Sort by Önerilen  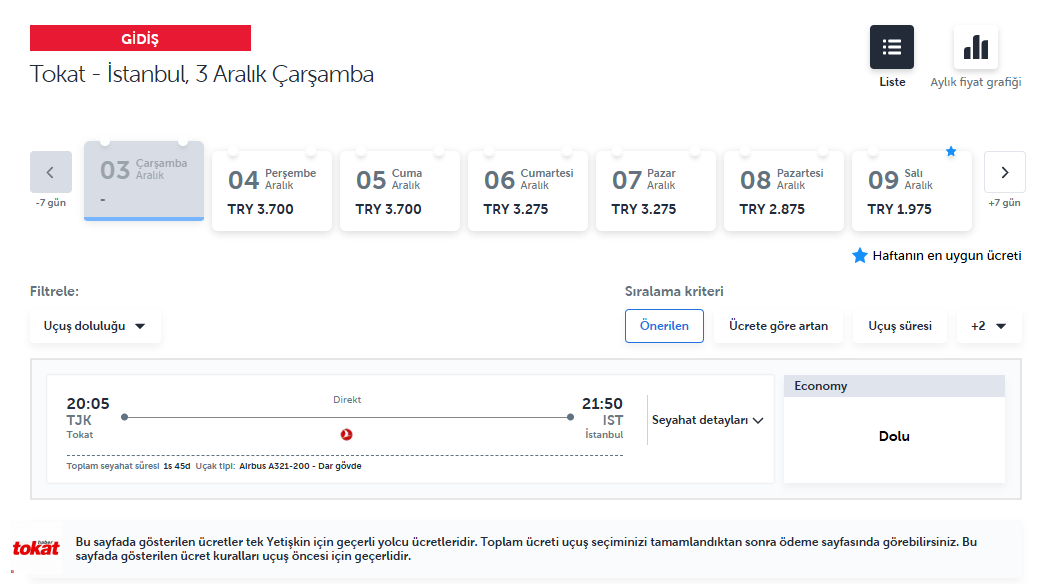coord(664,326)
